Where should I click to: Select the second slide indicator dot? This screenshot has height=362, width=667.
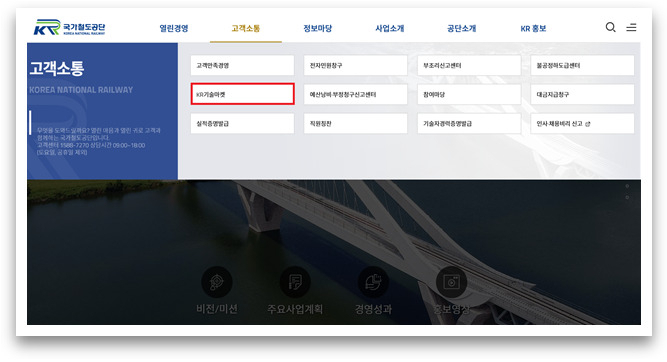point(627,197)
